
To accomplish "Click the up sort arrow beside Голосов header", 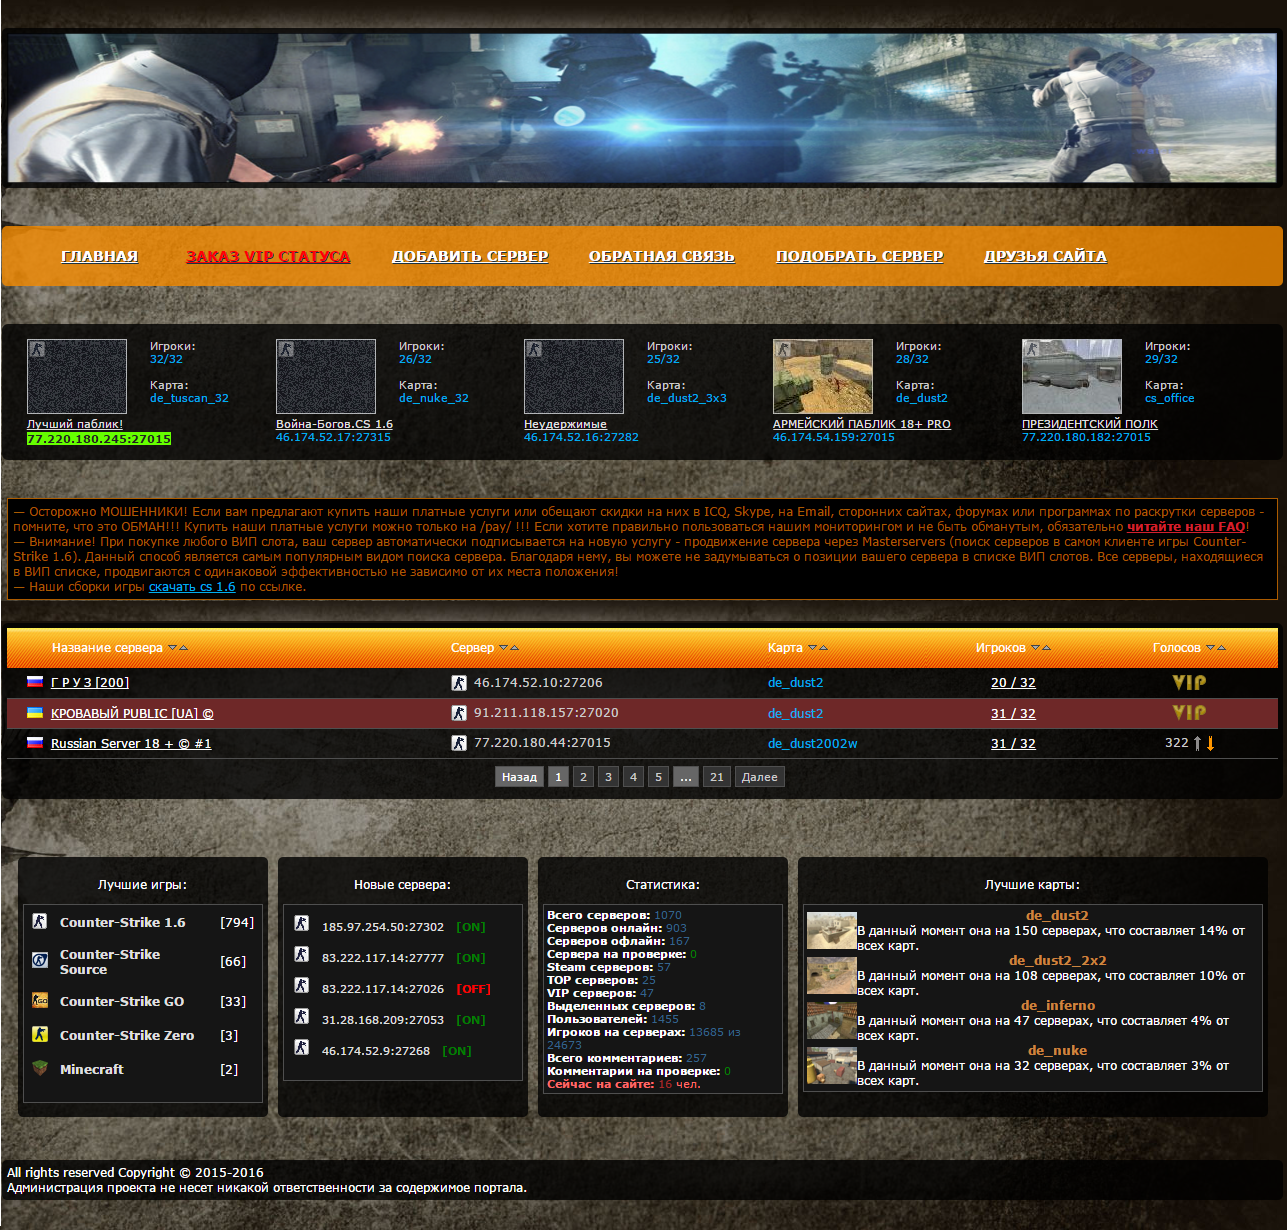I will [1221, 648].
